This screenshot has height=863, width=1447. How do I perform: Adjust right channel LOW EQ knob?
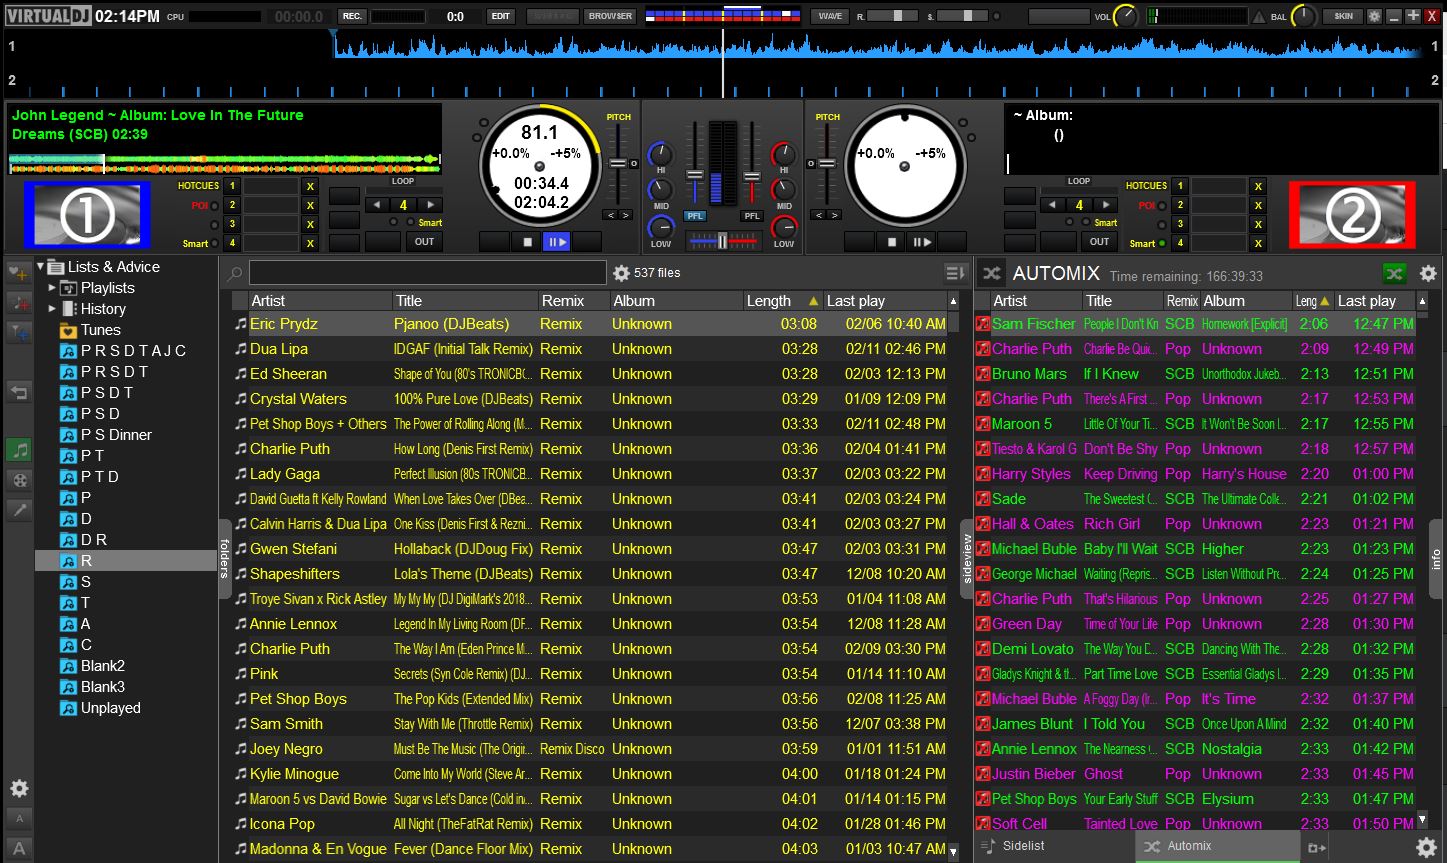click(785, 226)
